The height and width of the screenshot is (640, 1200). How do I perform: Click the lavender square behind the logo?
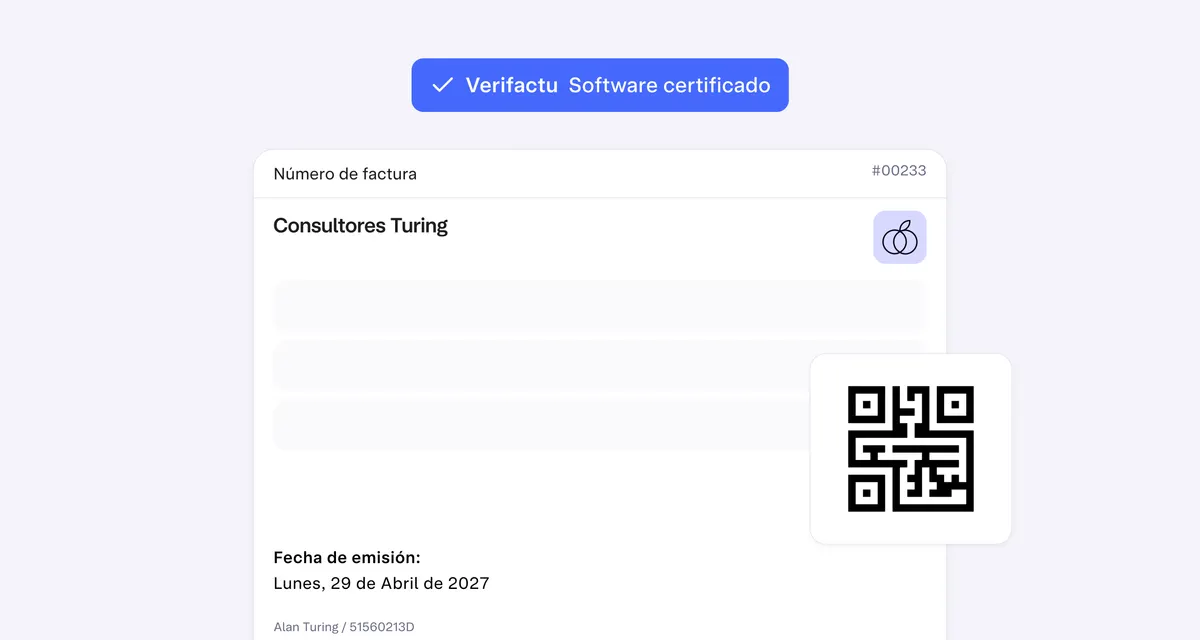tap(900, 237)
